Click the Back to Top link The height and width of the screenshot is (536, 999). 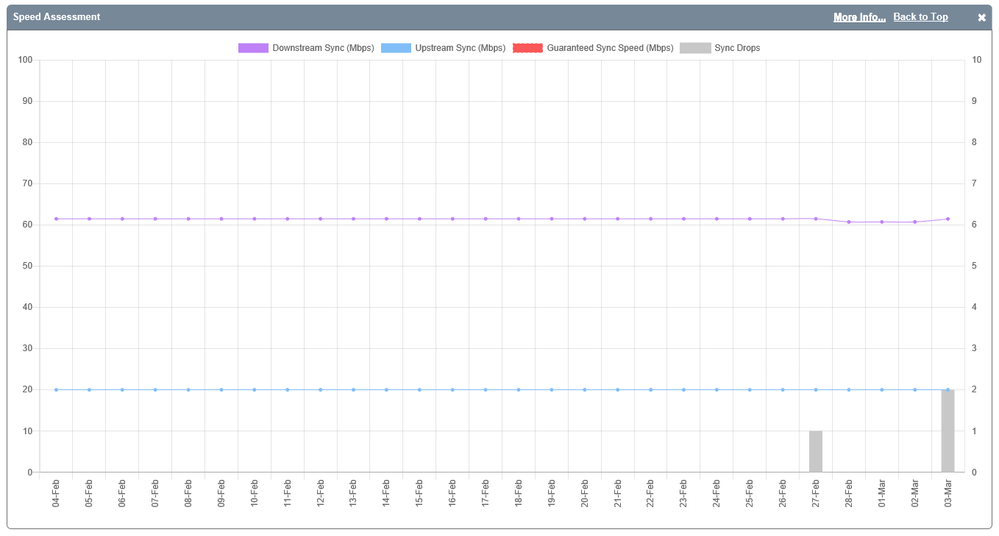tap(920, 17)
